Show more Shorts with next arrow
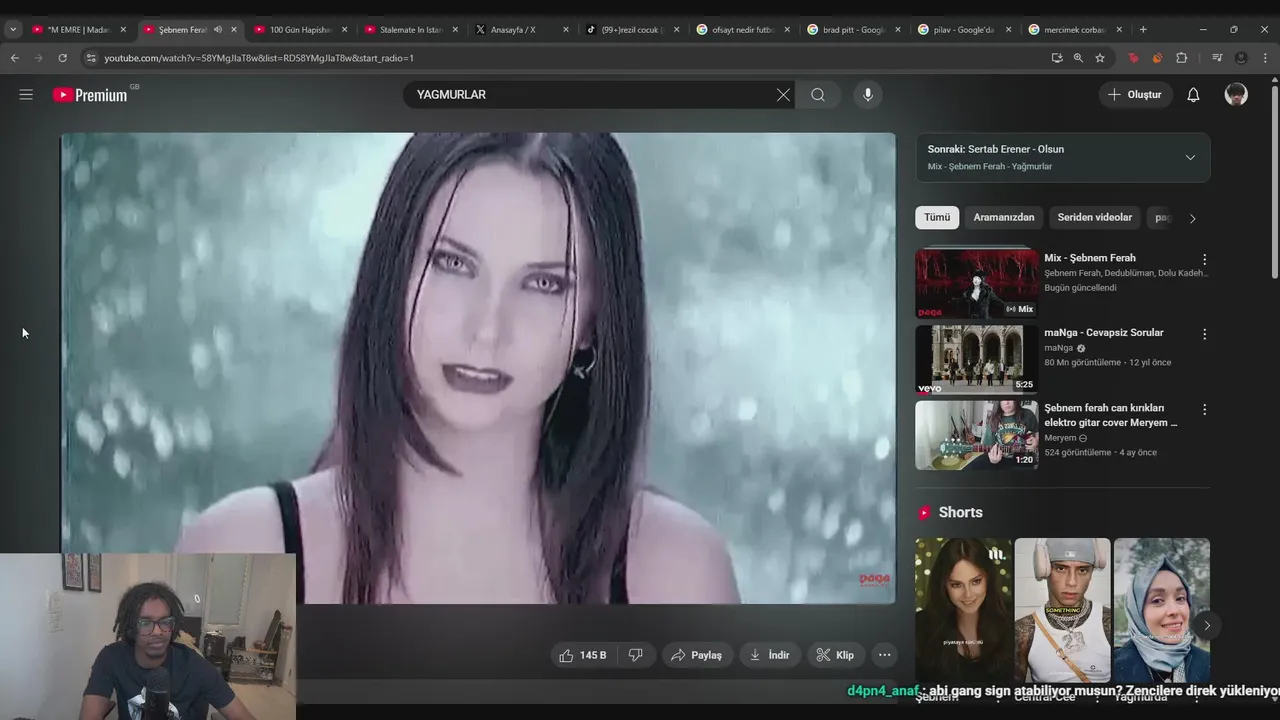Screen dimensions: 1280x720 point(1207,626)
